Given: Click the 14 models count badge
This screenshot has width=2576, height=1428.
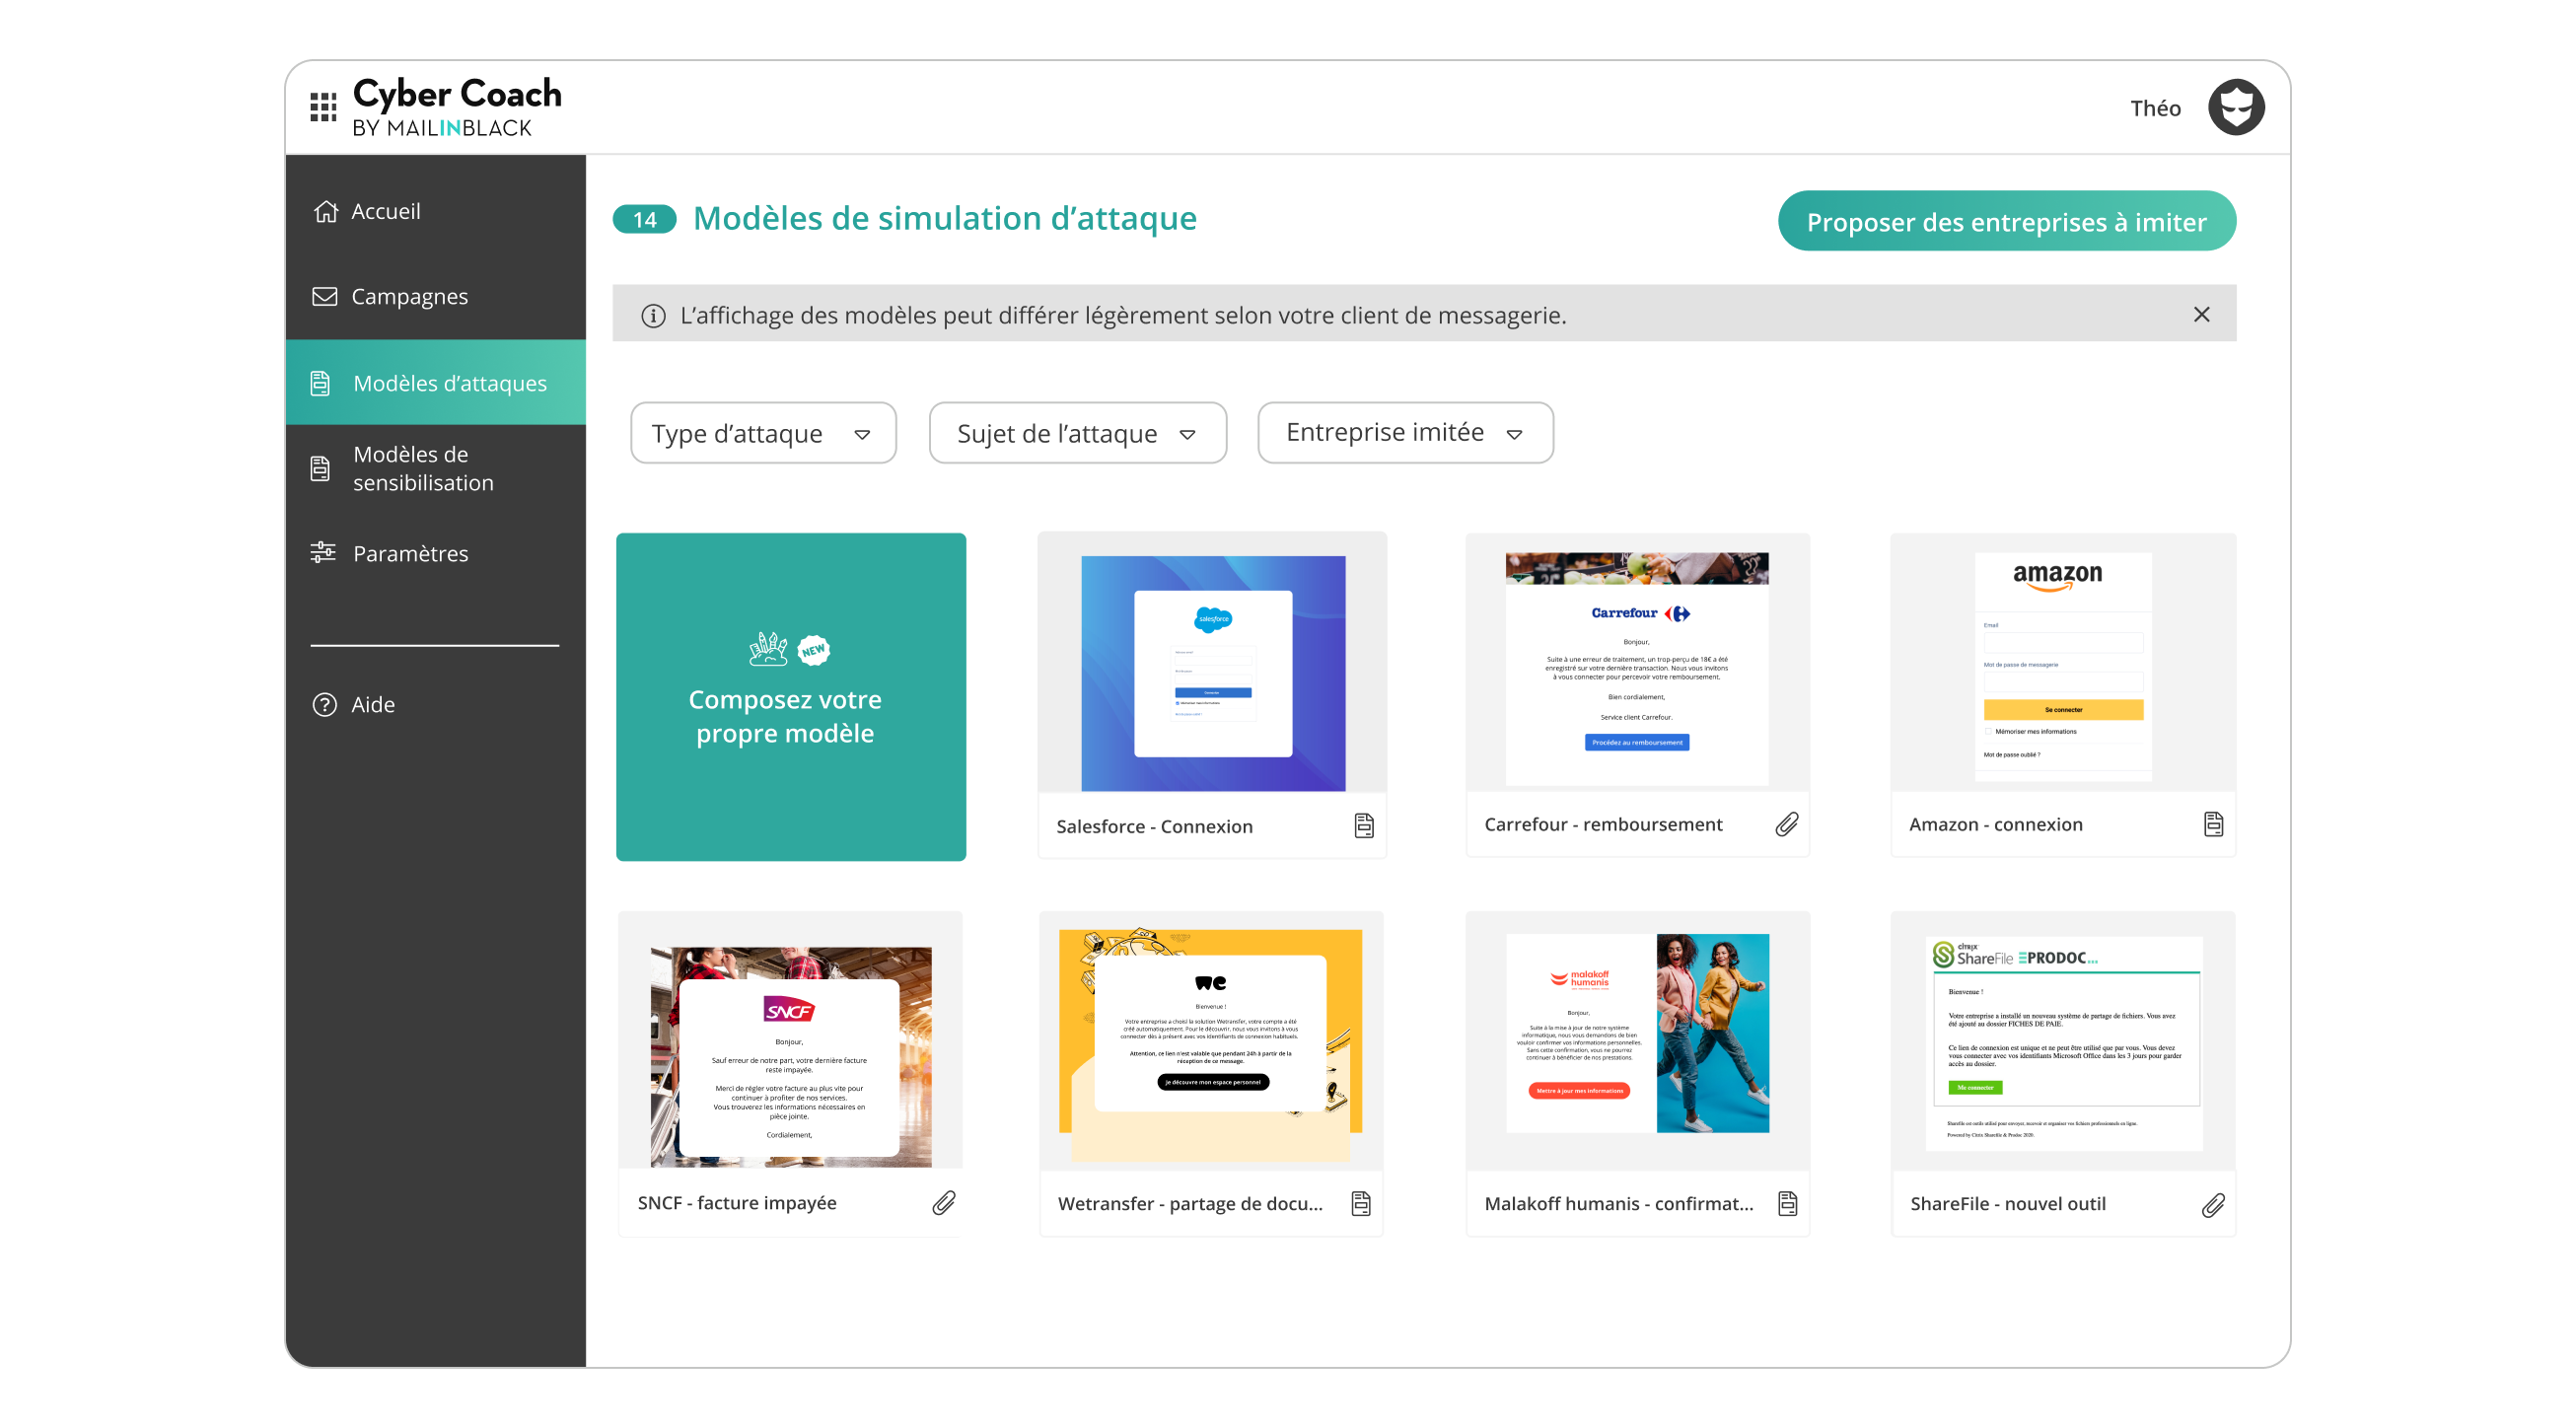Looking at the screenshot, I should [x=644, y=219].
